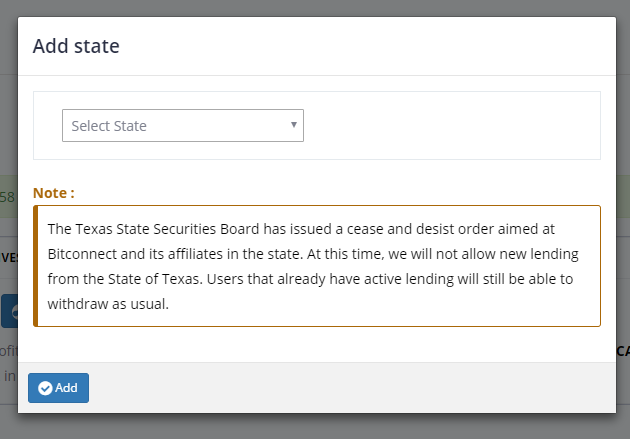
Task: Open the Select State dropdown
Action: pos(182,126)
